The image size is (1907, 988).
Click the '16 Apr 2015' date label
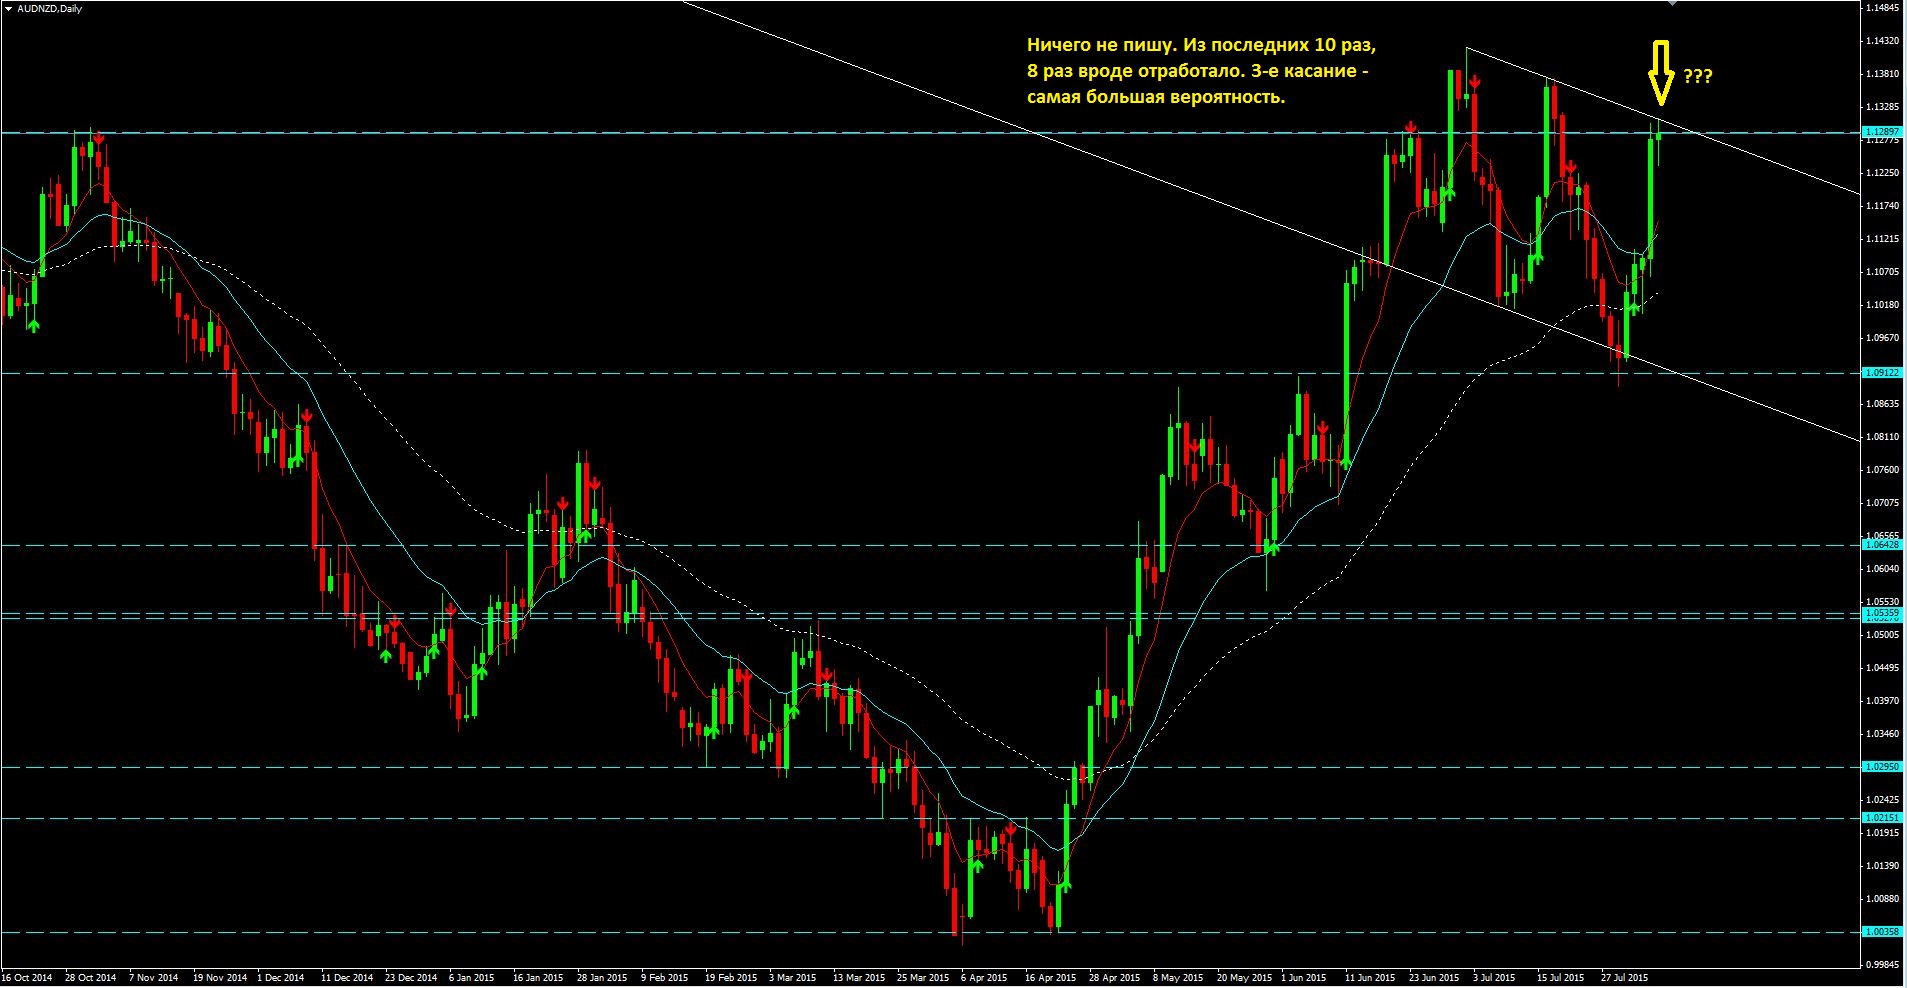pyautogui.click(x=1050, y=978)
